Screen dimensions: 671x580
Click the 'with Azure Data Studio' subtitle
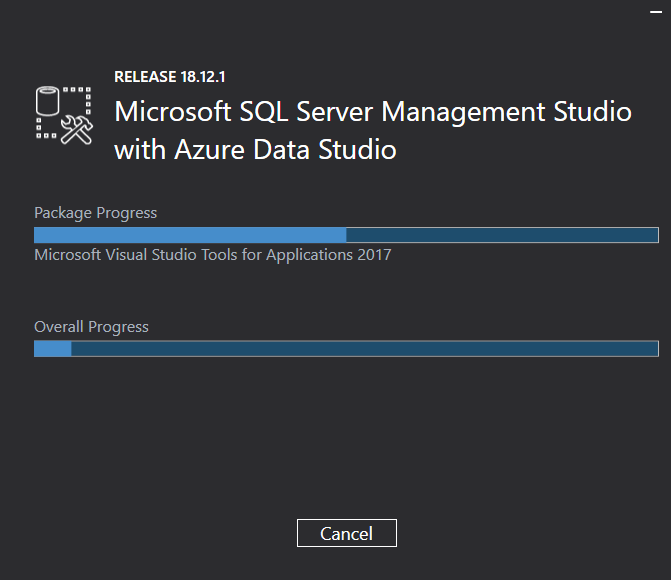pyautogui.click(x=255, y=150)
